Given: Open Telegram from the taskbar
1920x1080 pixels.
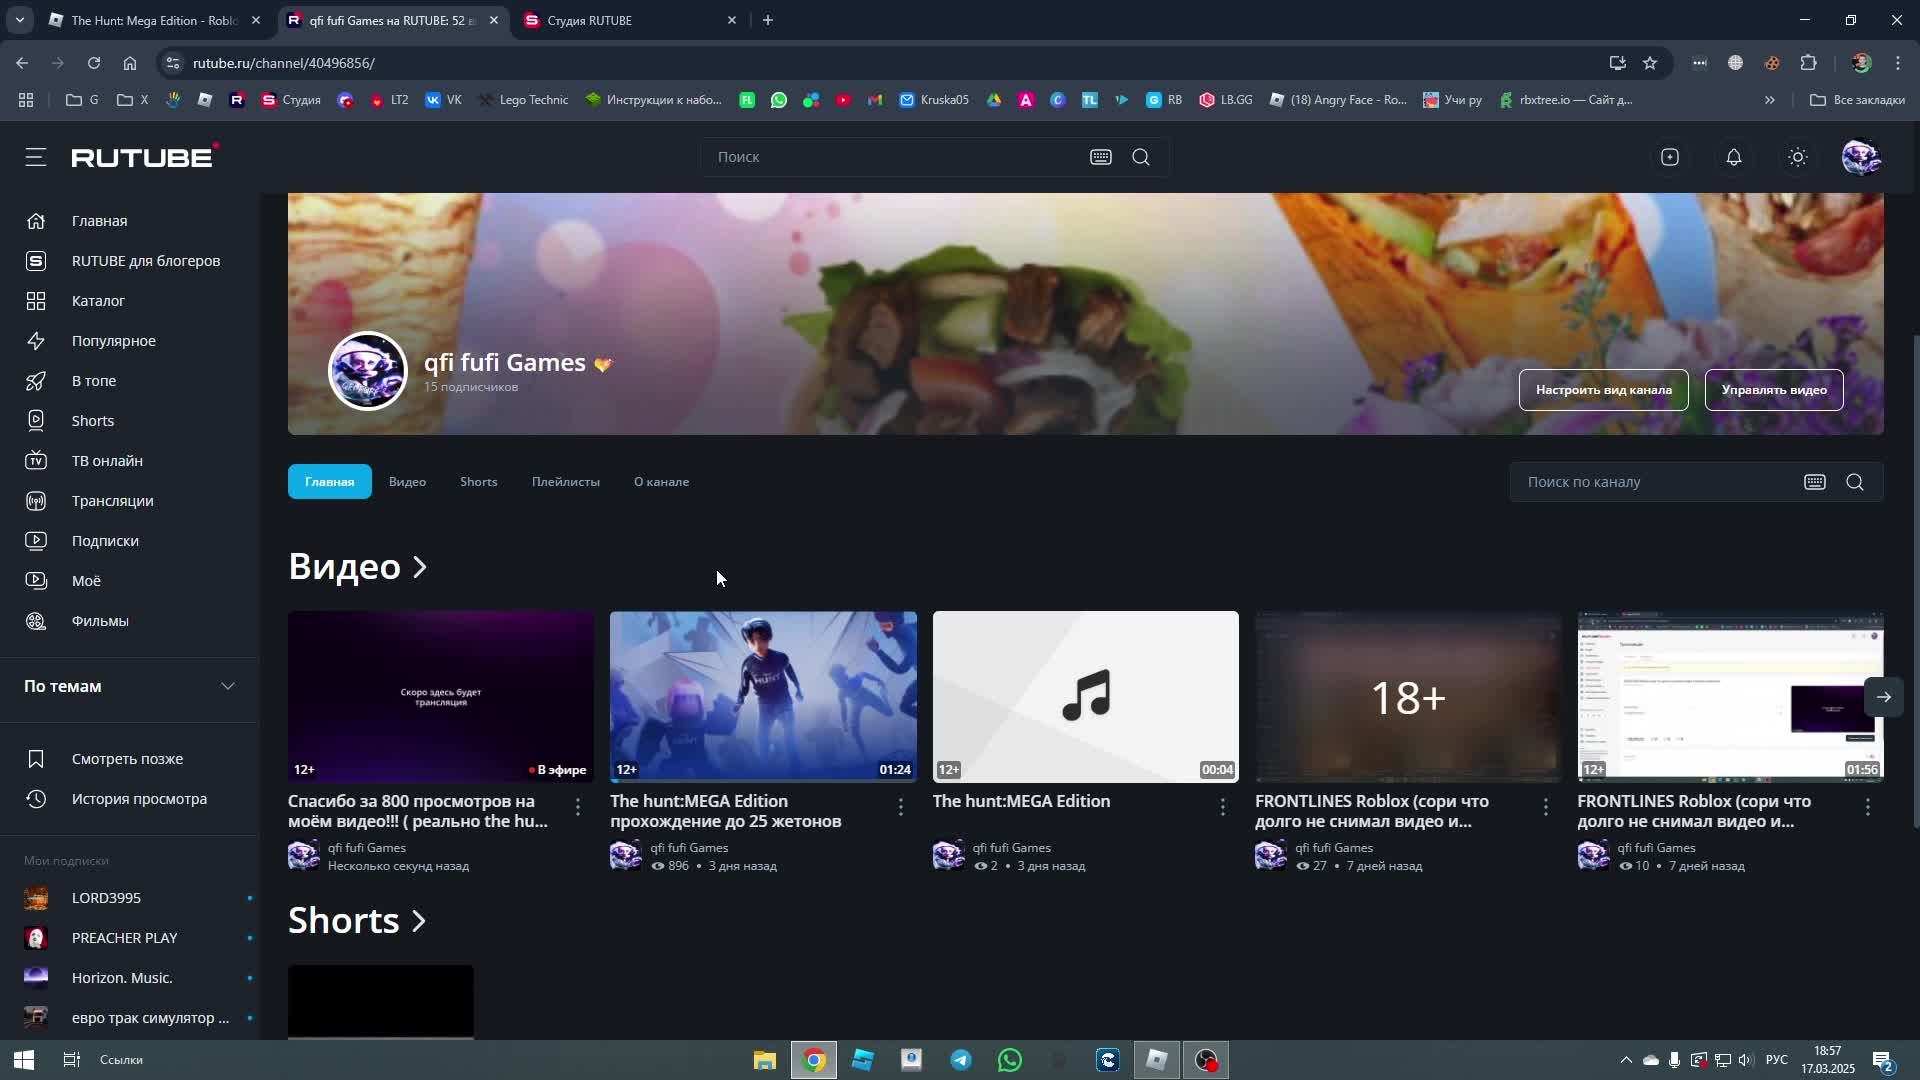Looking at the screenshot, I should pyautogui.click(x=961, y=1060).
